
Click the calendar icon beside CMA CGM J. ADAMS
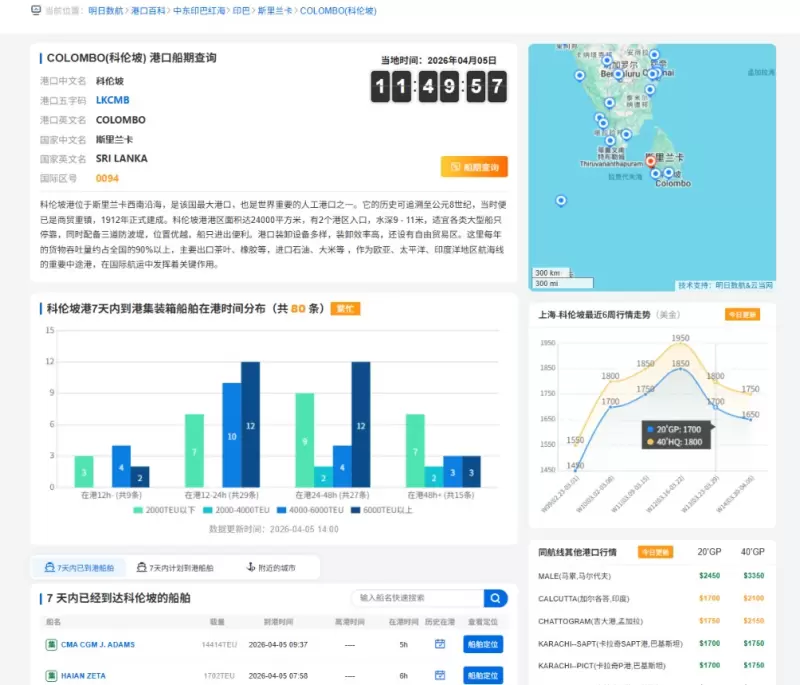[440, 644]
